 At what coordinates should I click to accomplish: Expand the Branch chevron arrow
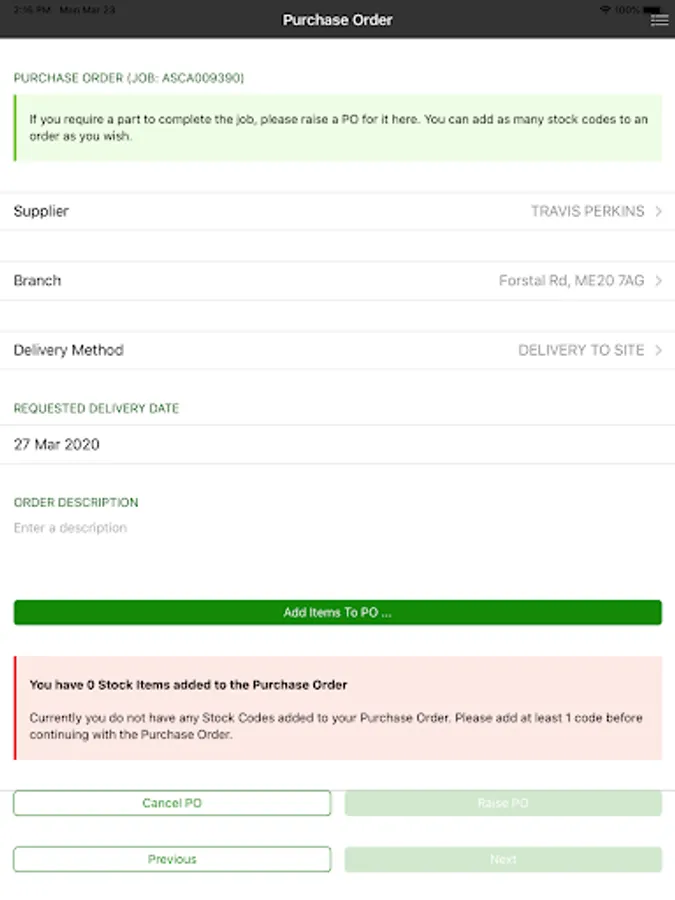click(x=658, y=281)
